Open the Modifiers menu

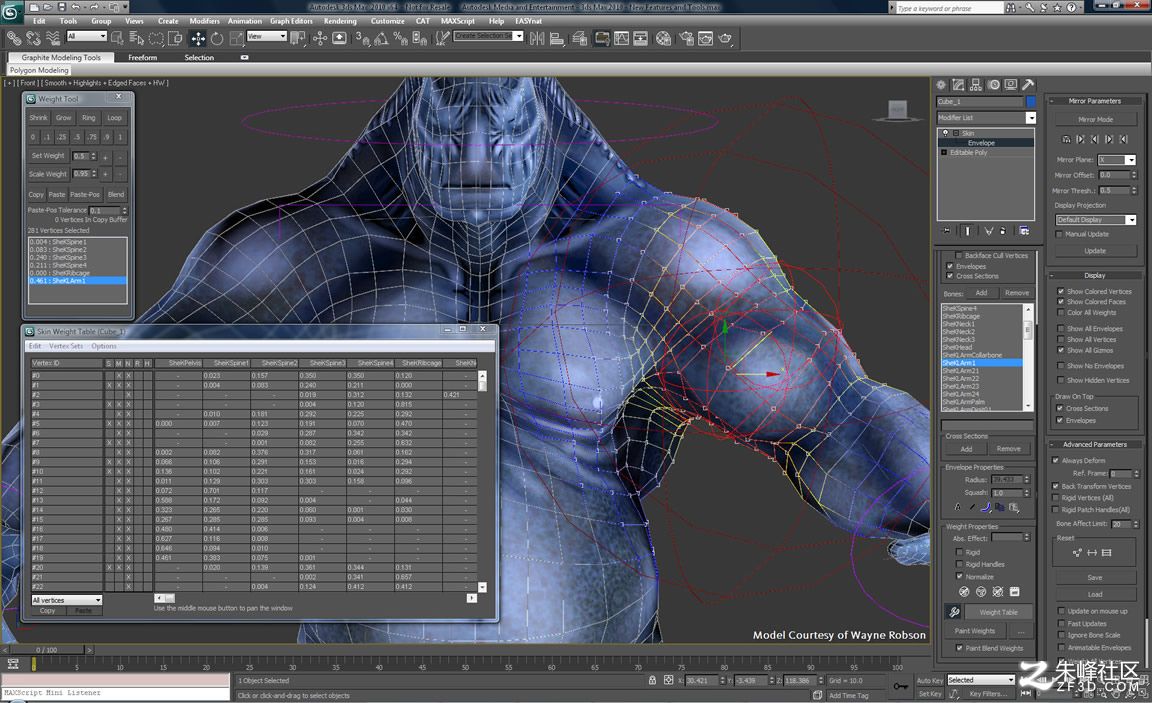click(x=204, y=21)
